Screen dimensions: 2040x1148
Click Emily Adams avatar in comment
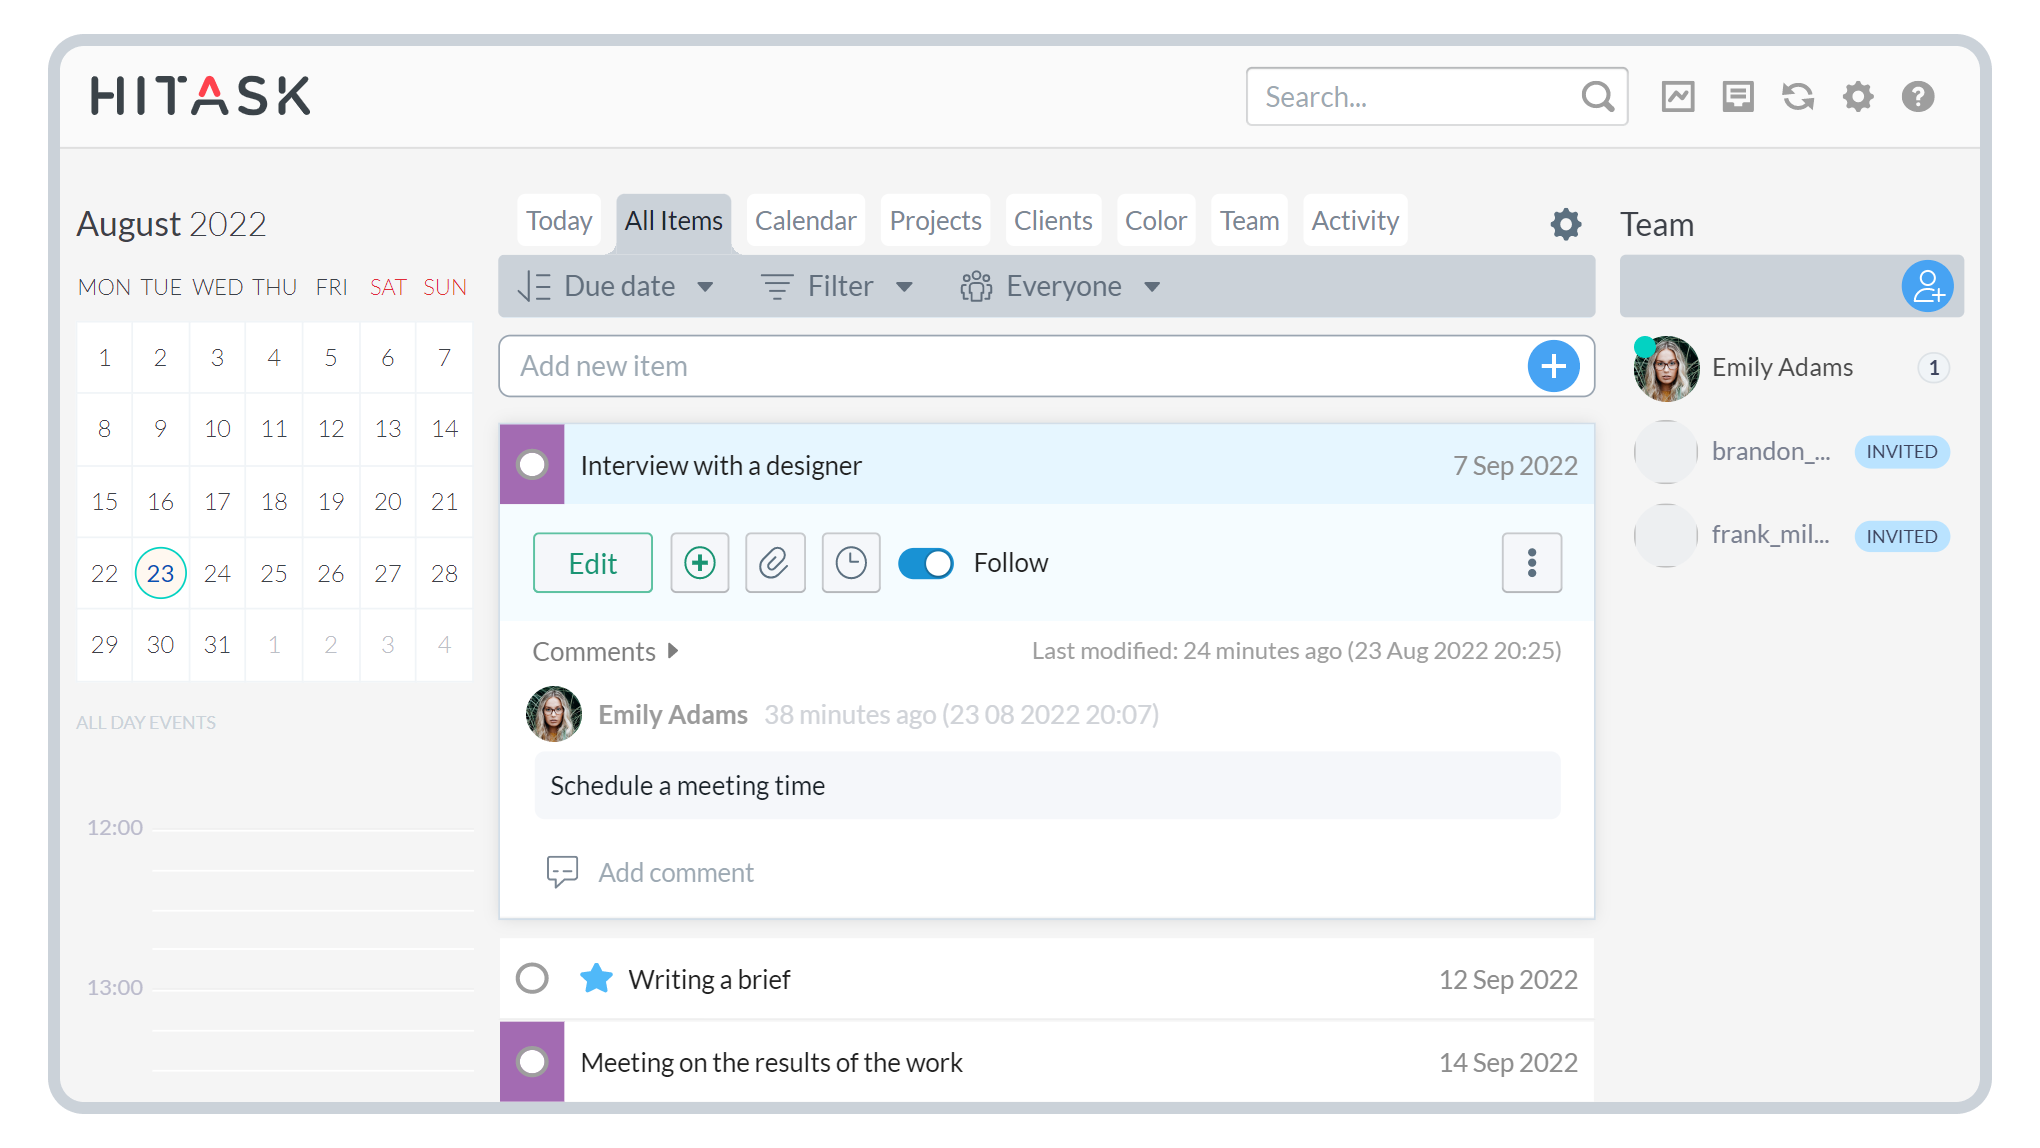(554, 714)
